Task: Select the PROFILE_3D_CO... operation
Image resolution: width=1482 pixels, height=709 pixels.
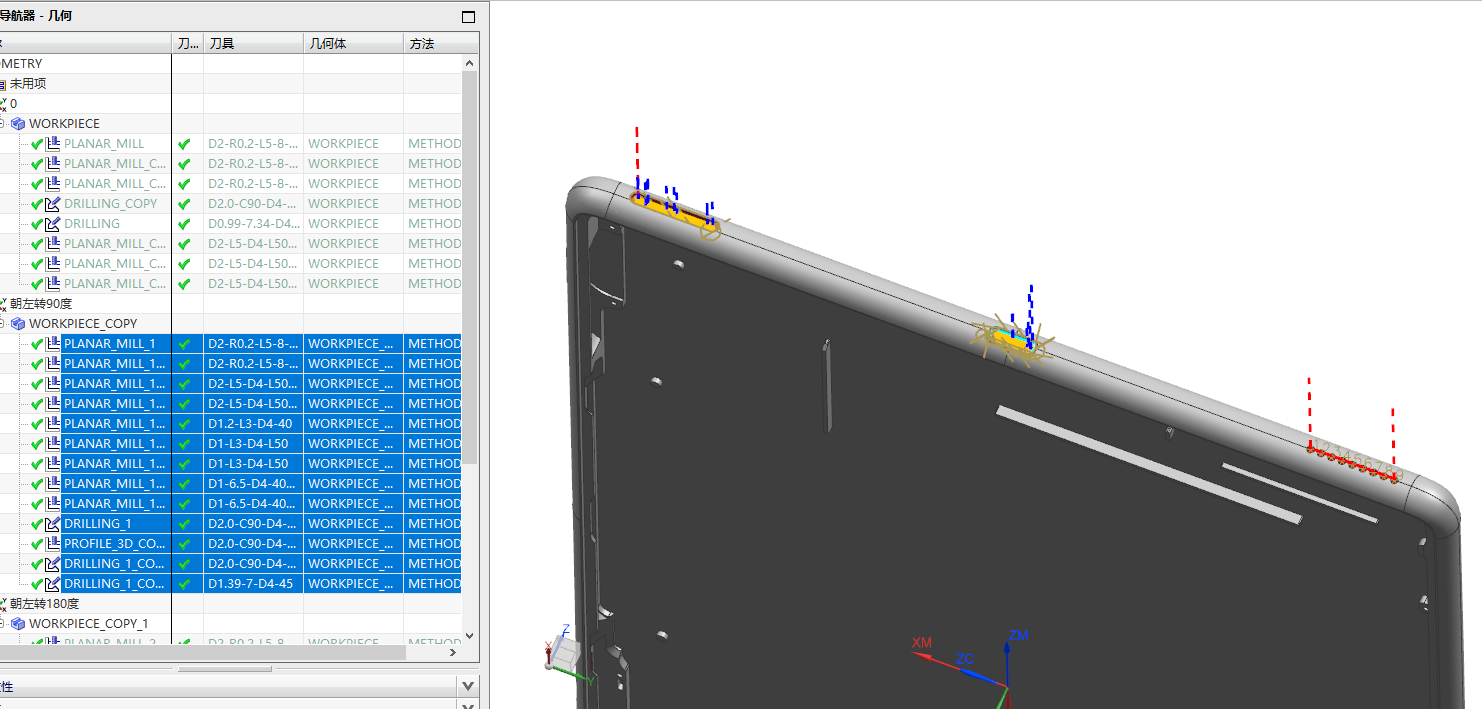Action: click(115, 544)
